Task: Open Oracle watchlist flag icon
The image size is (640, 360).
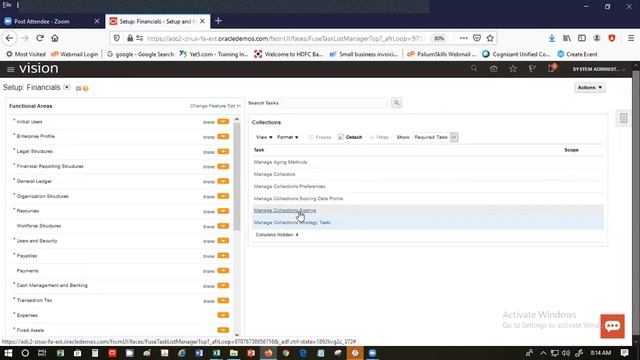Action: tap(532, 69)
